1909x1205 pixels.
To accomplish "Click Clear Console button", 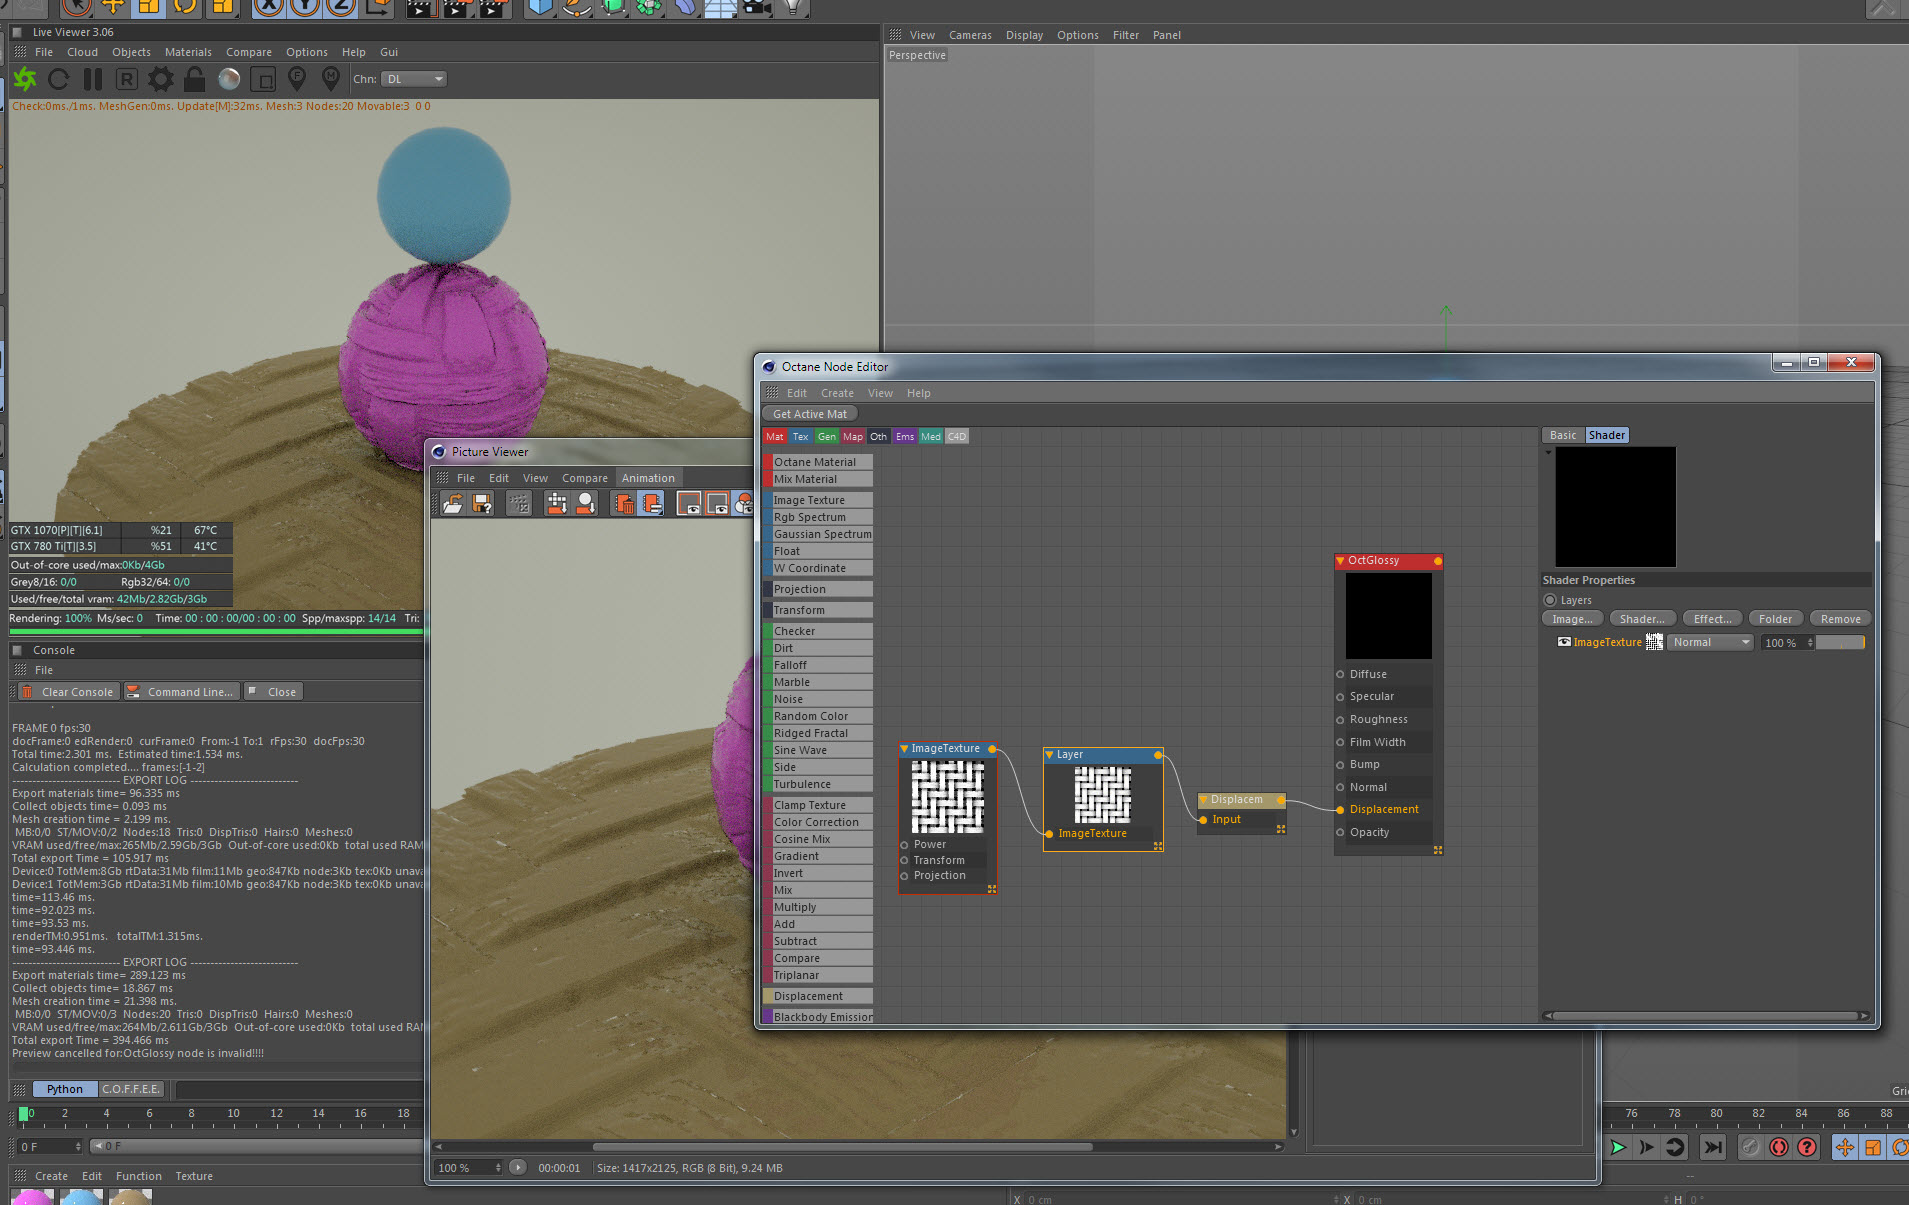I will (68, 692).
